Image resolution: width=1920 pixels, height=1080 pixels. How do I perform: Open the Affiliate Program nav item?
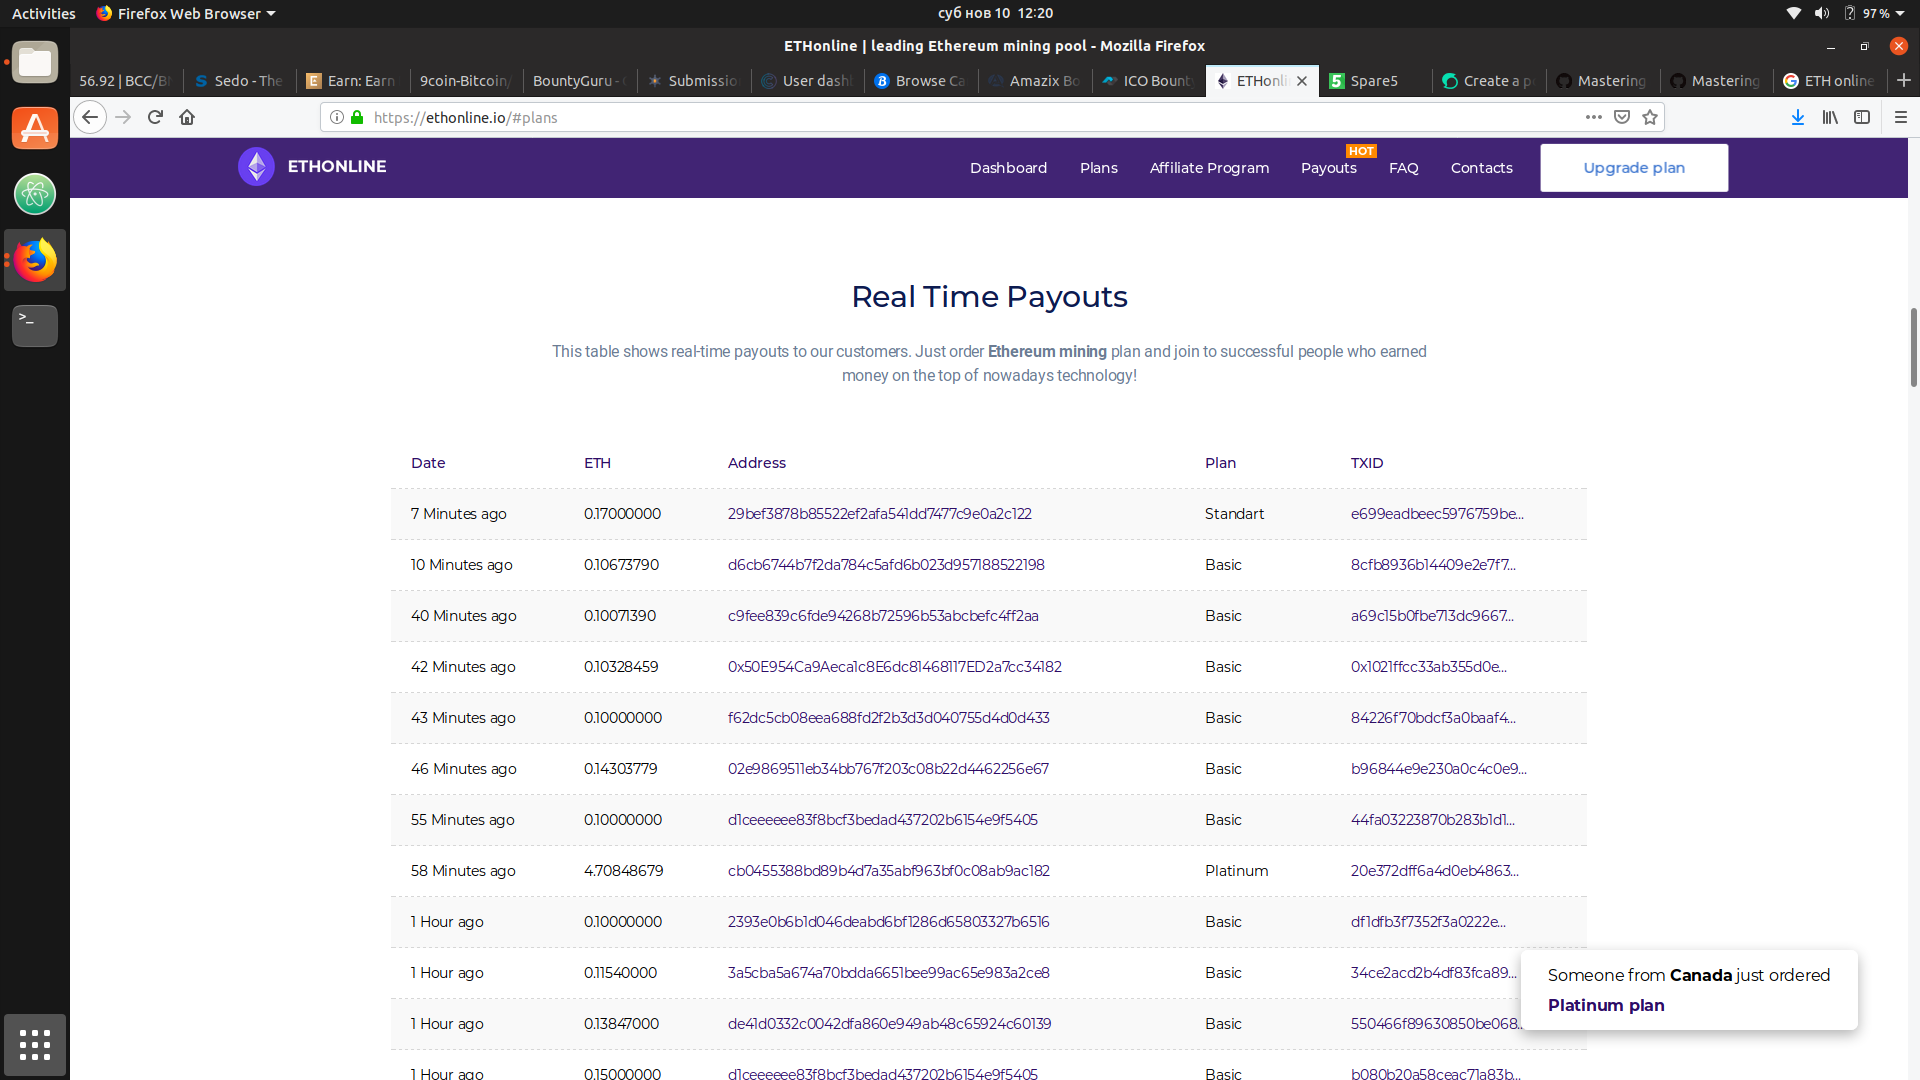[x=1209, y=168]
